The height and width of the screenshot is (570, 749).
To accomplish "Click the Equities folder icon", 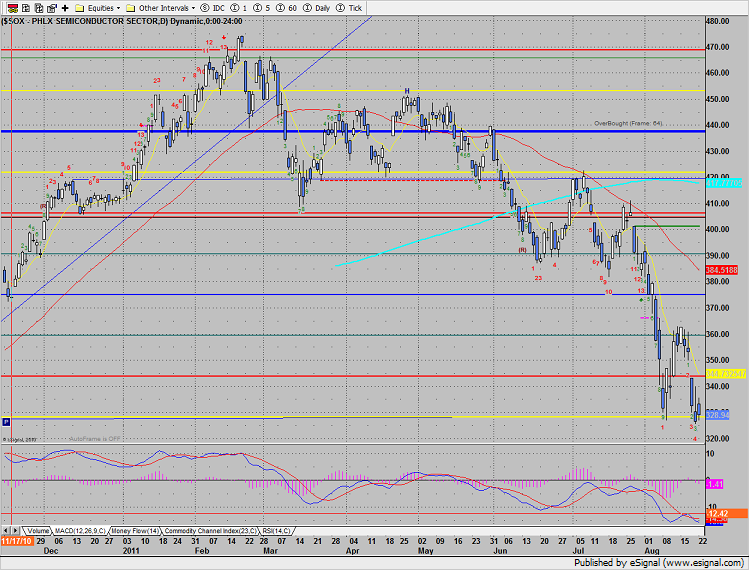I will point(80,8).
